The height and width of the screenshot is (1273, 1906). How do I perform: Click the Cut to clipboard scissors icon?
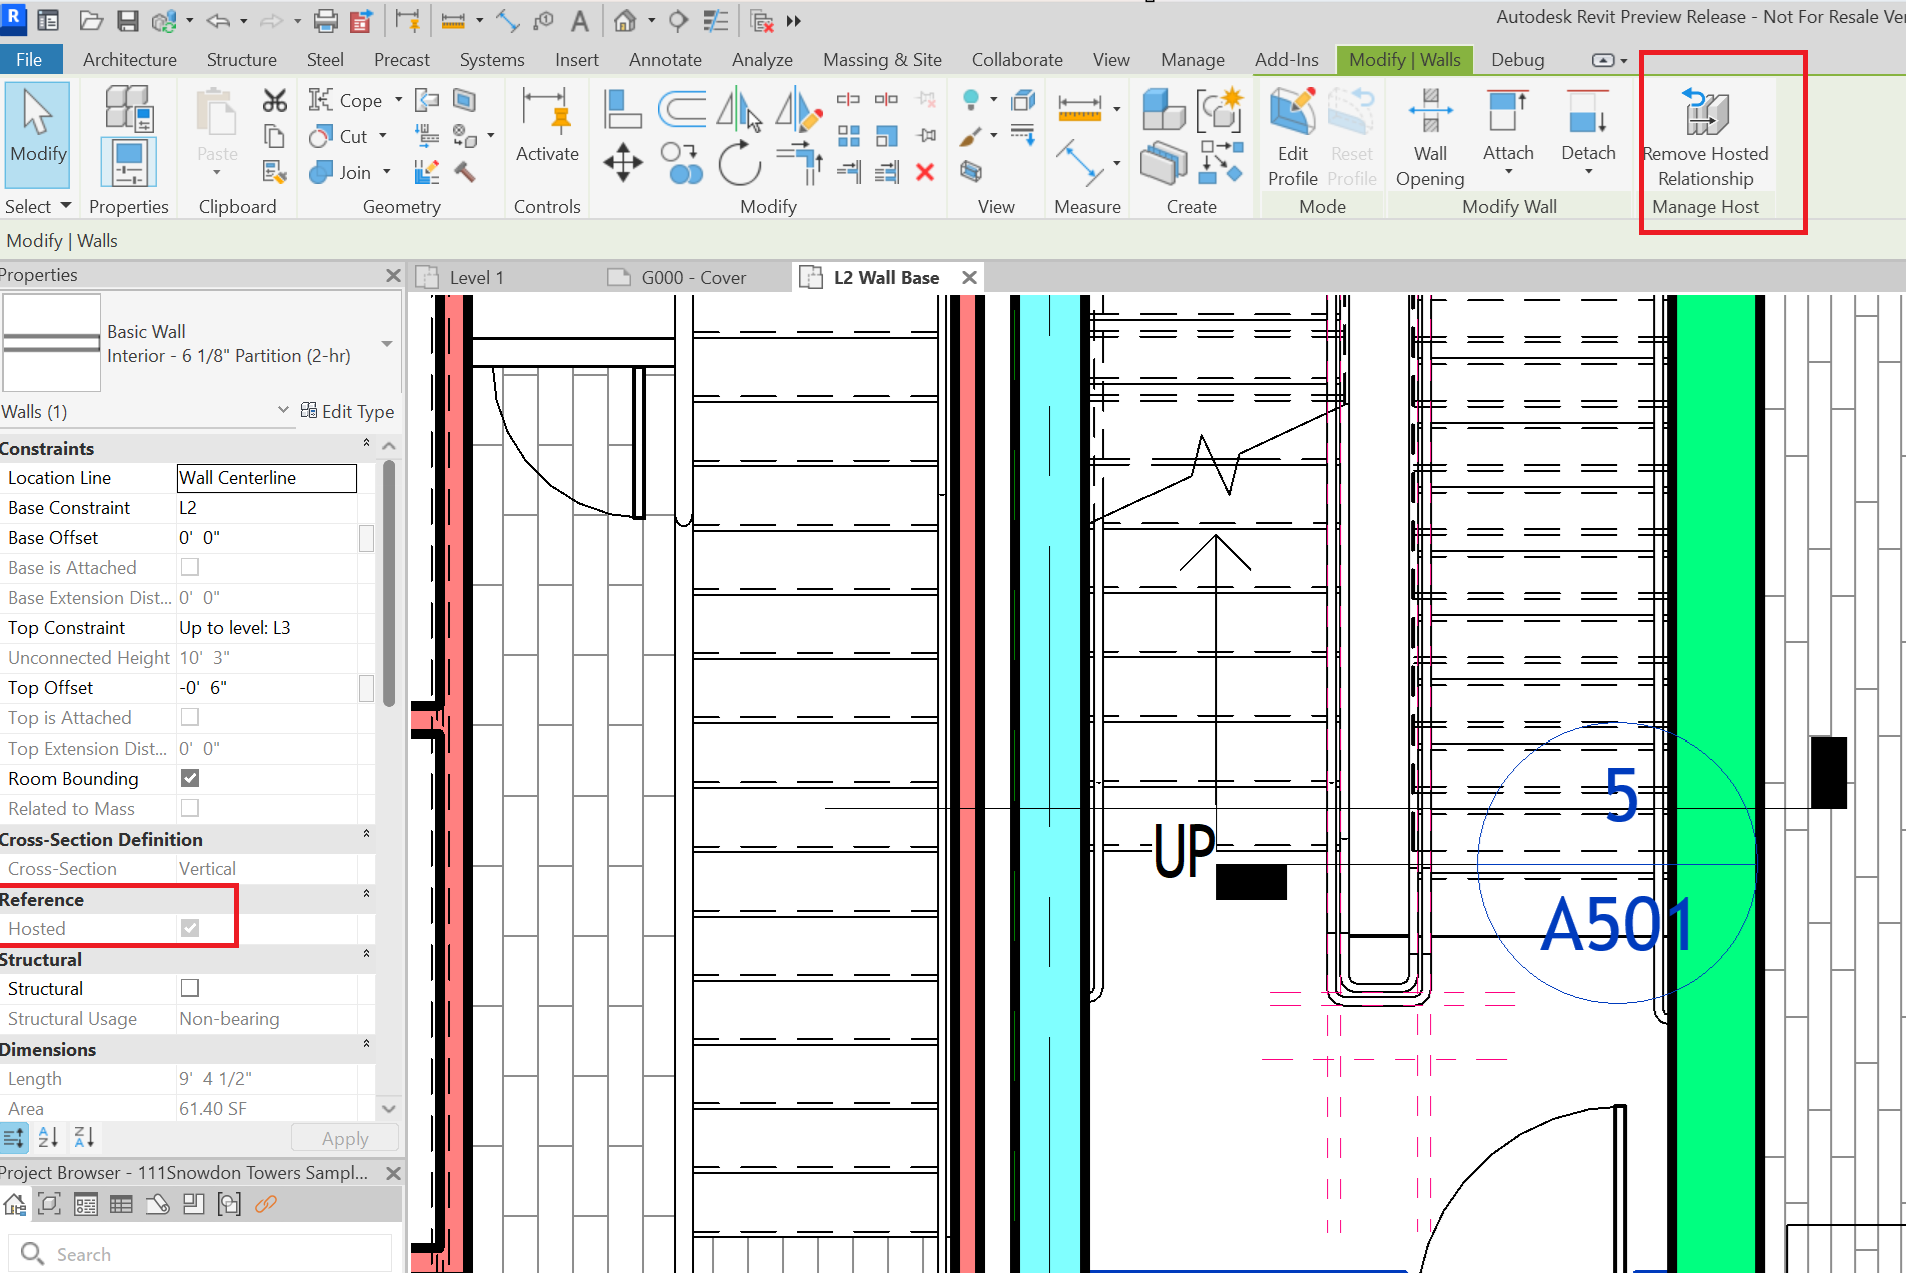point(274,100)
